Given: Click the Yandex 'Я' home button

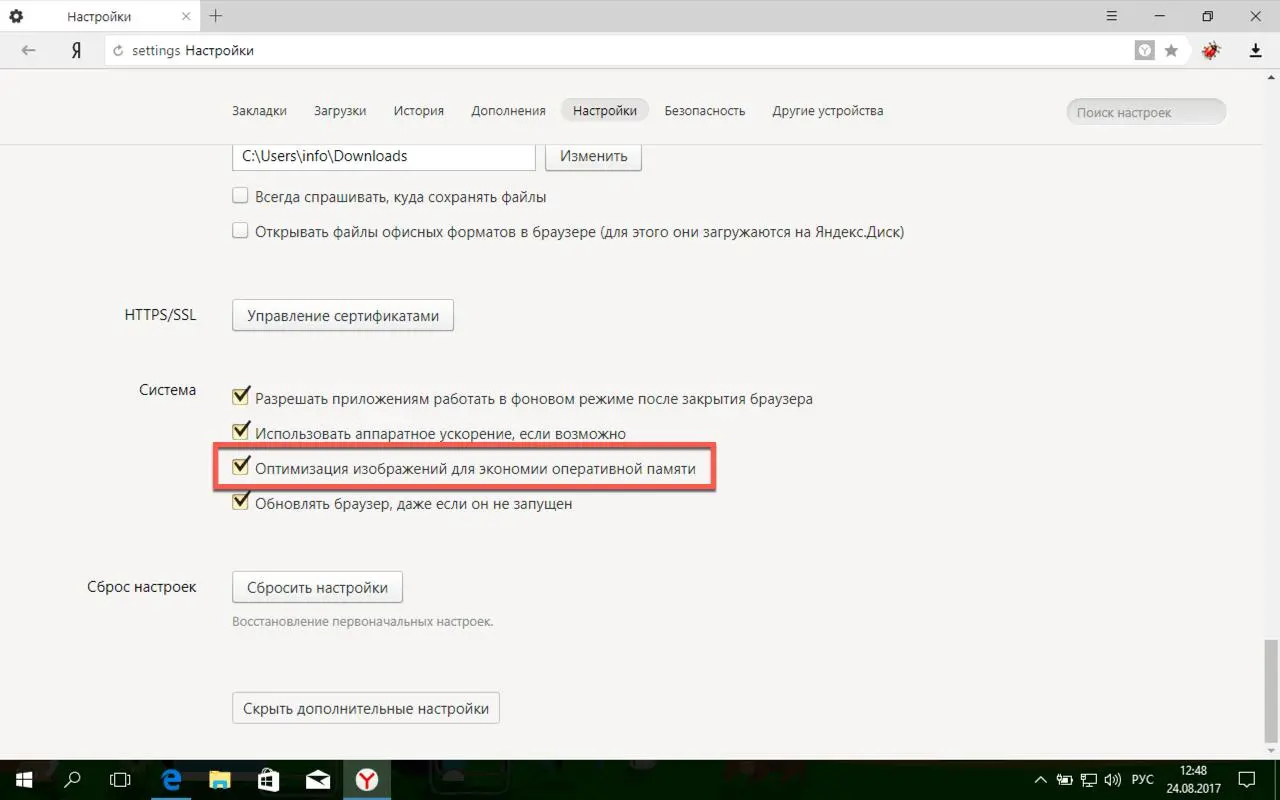Looking at the screenshot, I should 76,51.
